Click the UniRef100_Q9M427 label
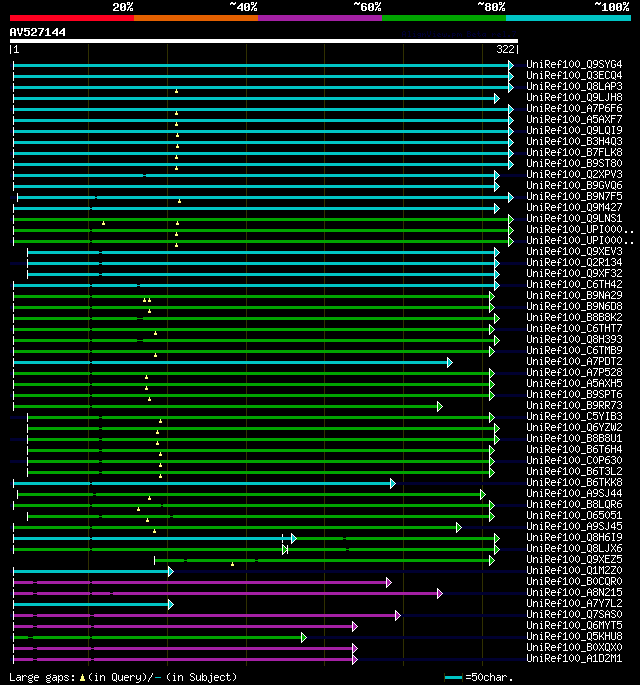Image resolution: width=640 pixels, height=685 pixels. pyautogui.click(x=574, y=207)
